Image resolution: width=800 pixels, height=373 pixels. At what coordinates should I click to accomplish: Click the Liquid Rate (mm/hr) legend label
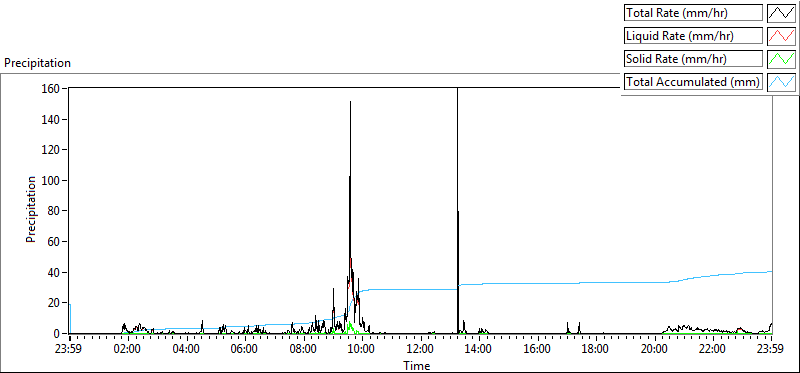[x=694, y=36]
